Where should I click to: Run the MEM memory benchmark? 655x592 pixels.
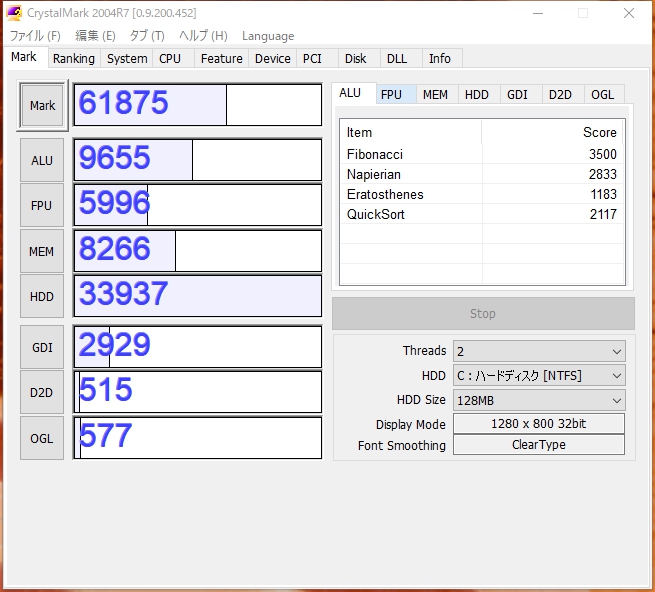[x=42, y=251]
